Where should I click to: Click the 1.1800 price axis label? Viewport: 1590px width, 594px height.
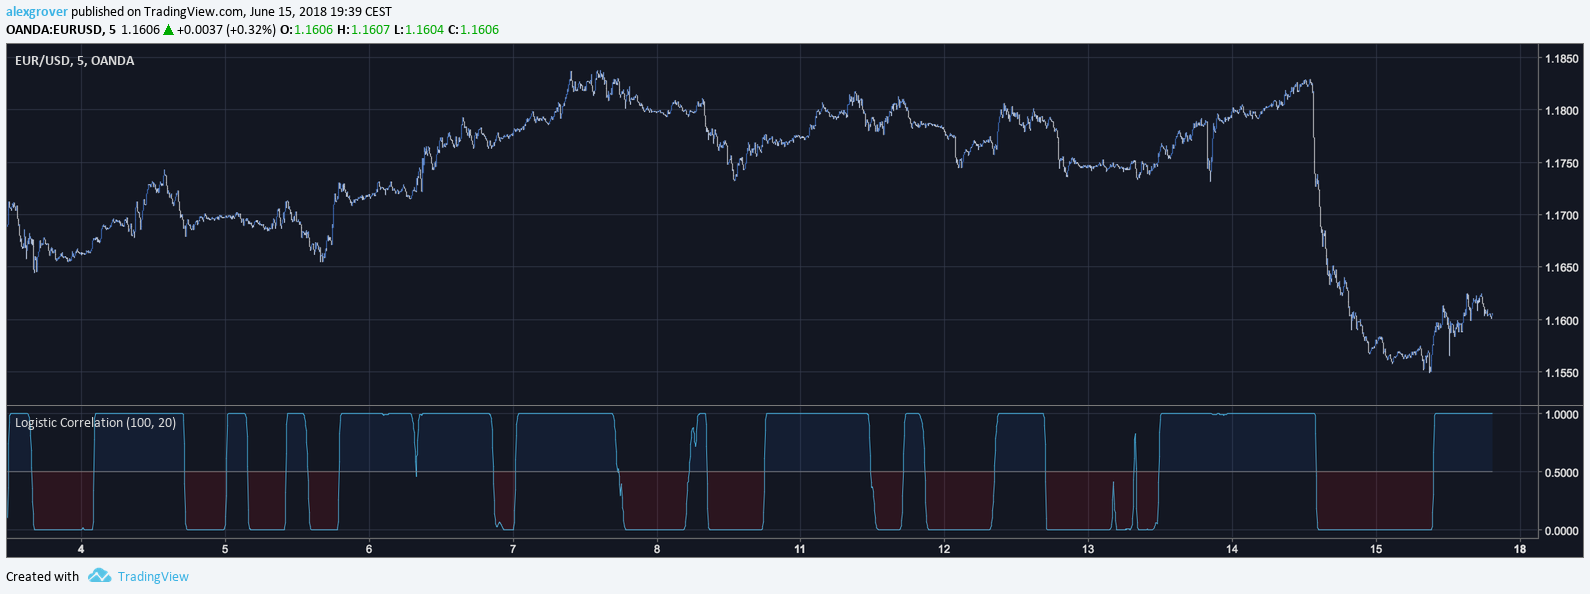(1562, 111)
